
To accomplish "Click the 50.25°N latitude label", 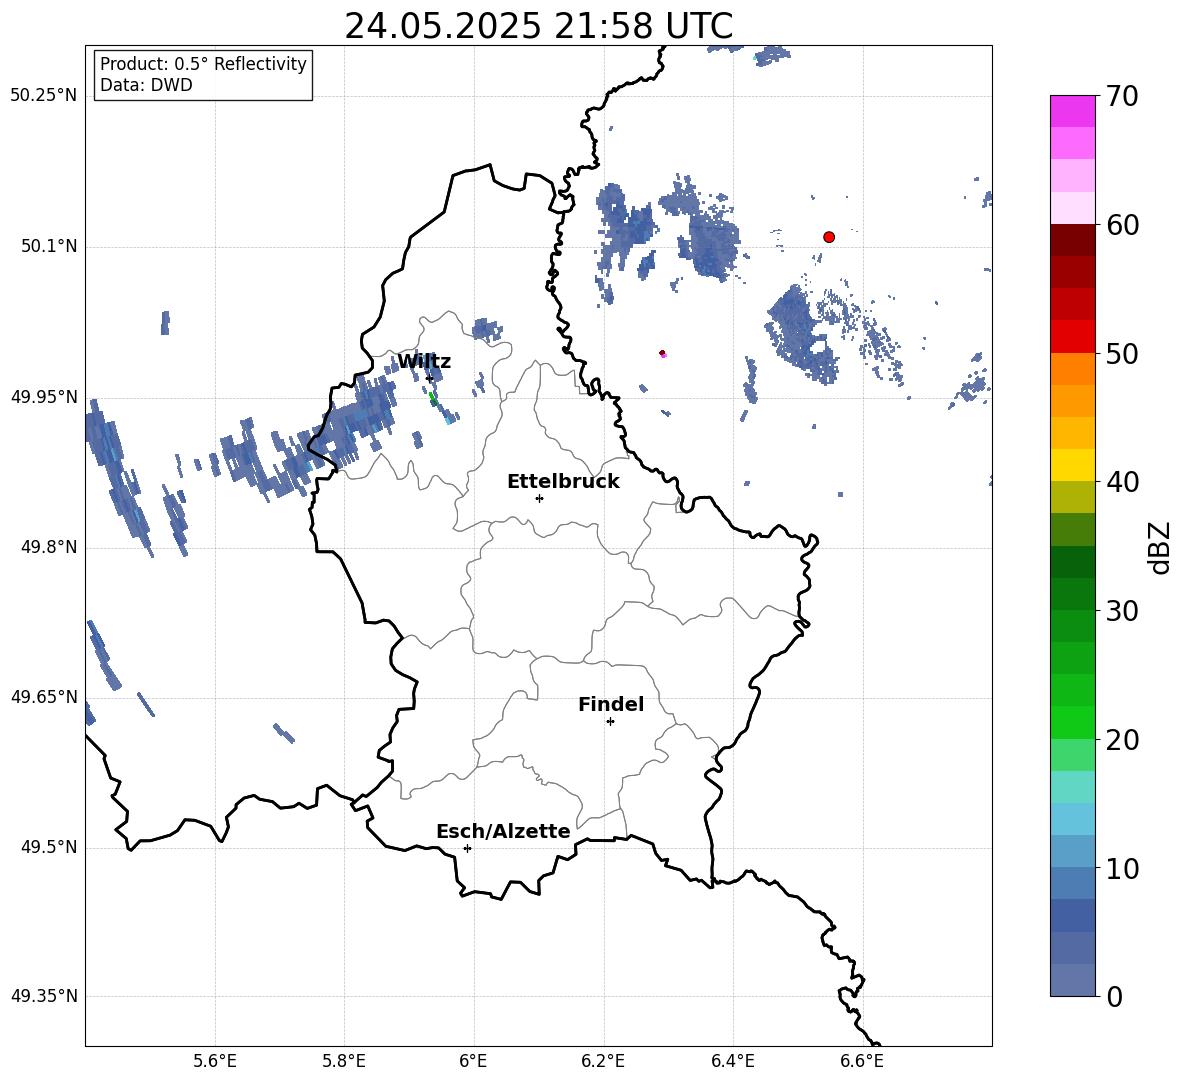I will pyautogui.click(x=44, y=96).
